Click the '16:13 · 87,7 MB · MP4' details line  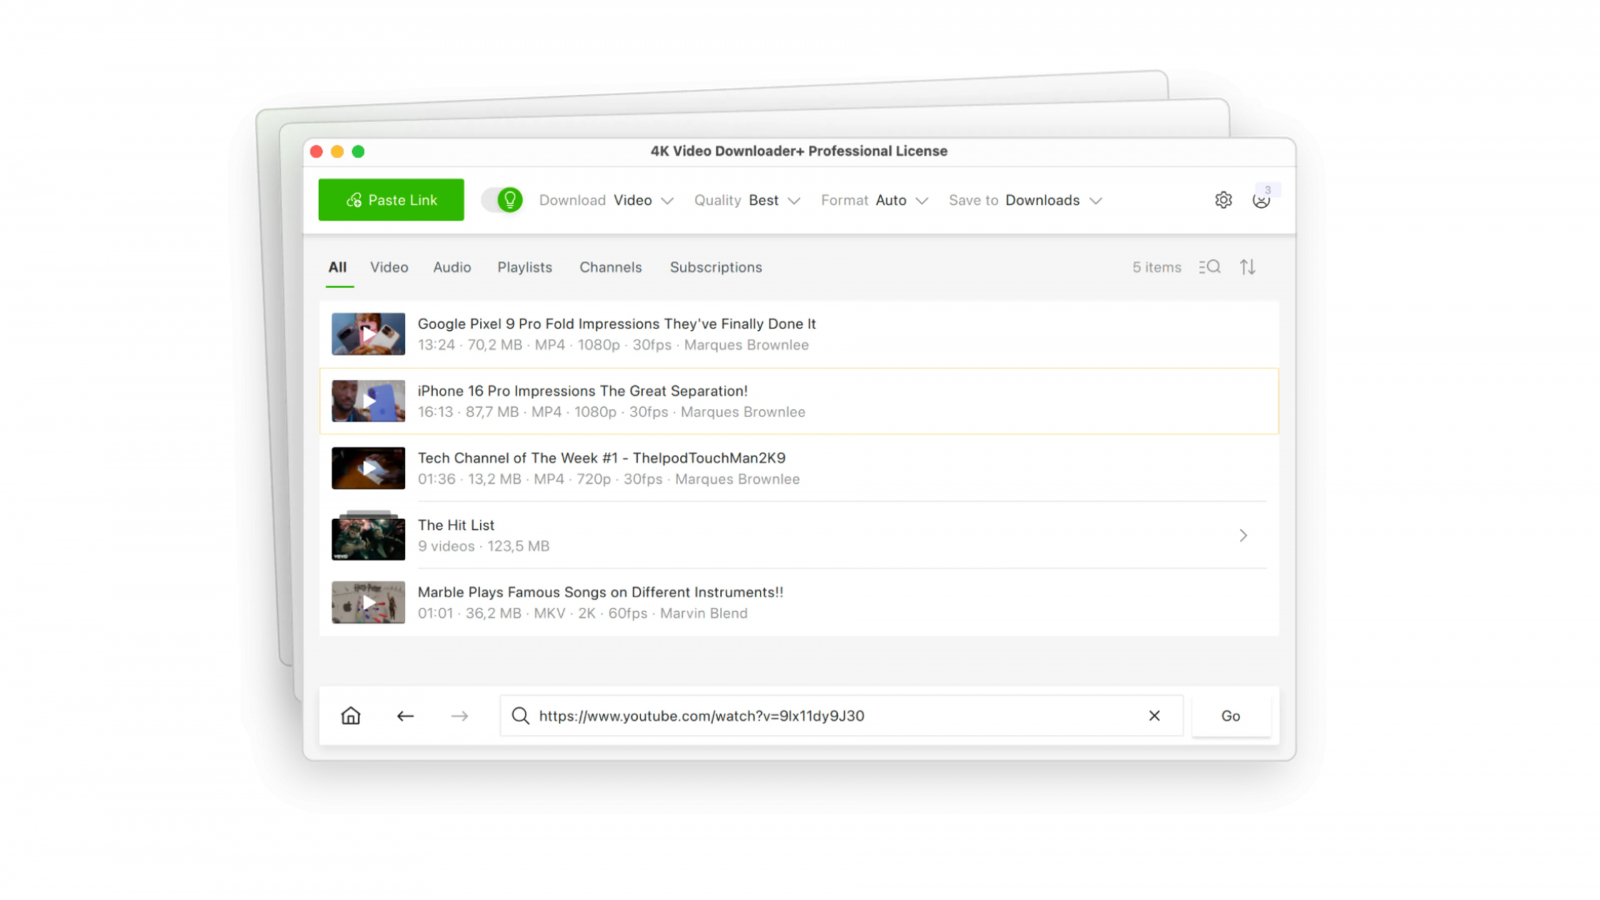point(612,412)
